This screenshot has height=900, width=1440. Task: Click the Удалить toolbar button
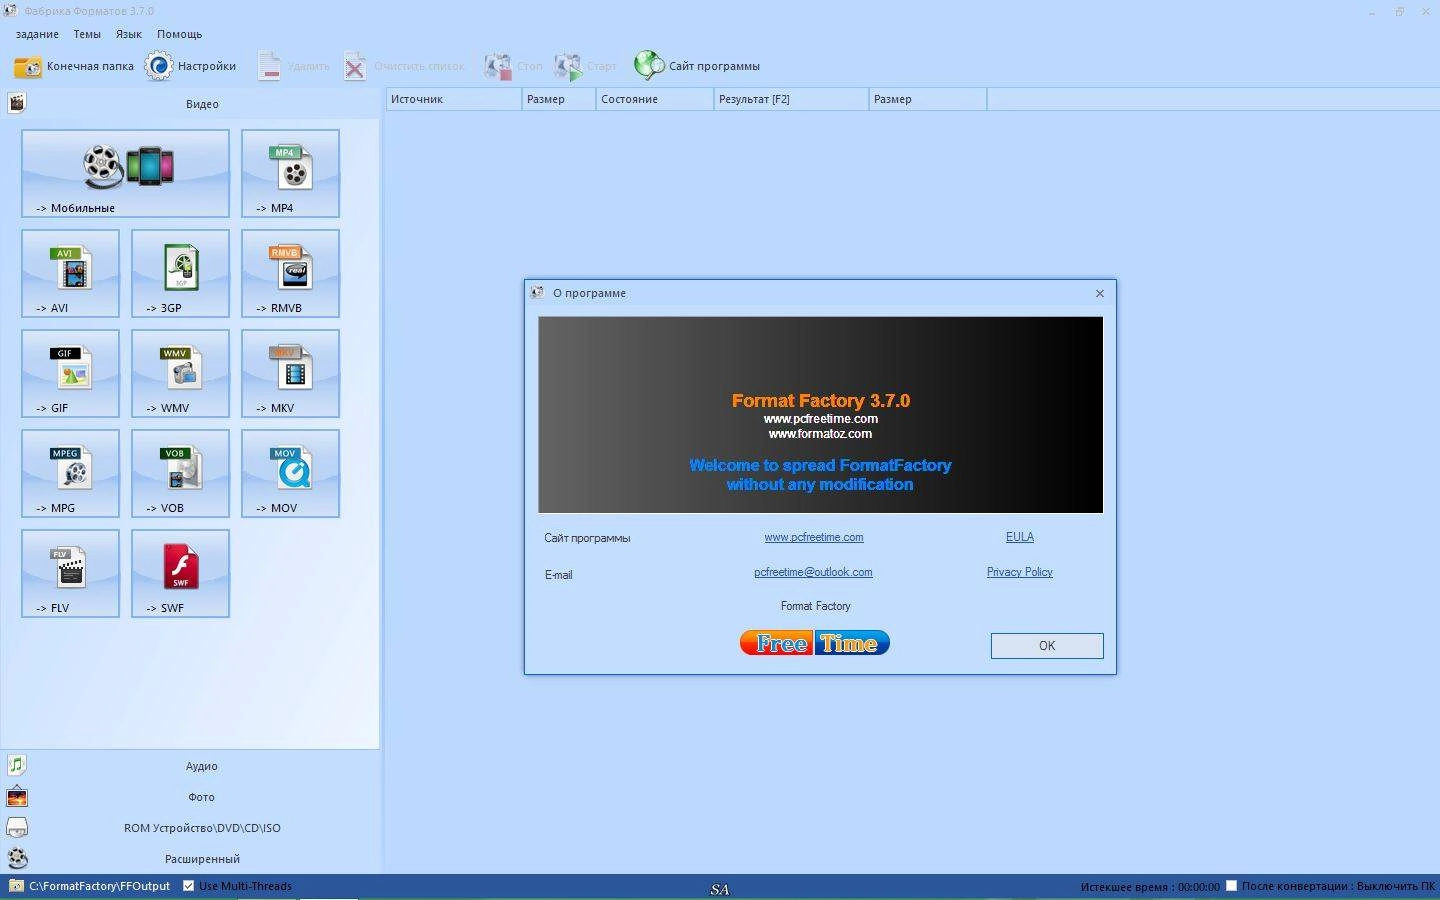click(293, 66)
